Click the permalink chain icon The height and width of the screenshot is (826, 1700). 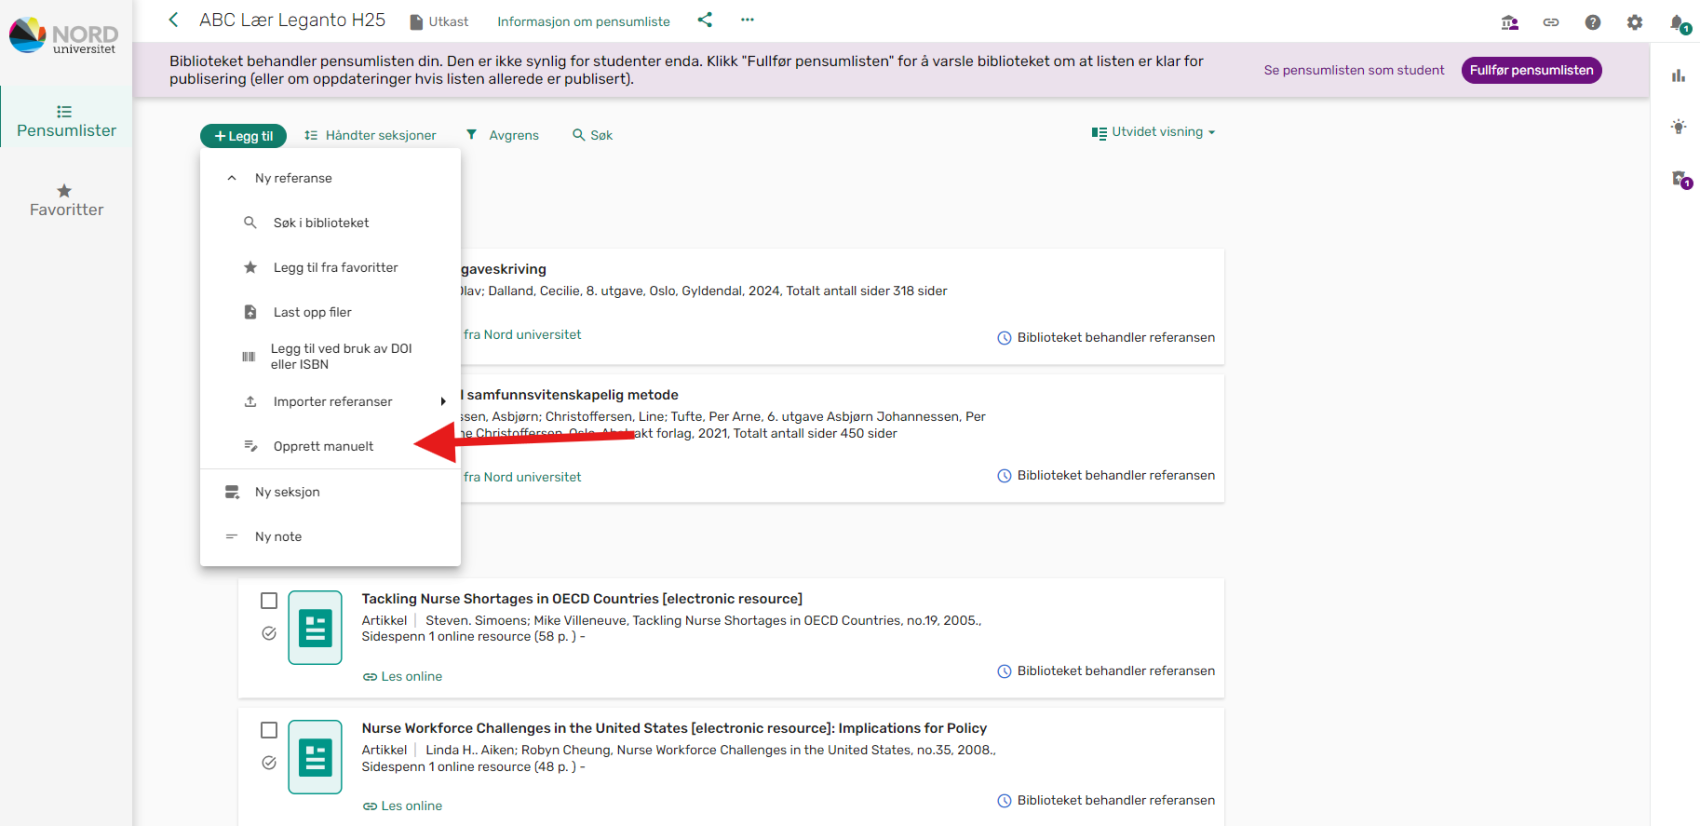(x=1551, y=22)
